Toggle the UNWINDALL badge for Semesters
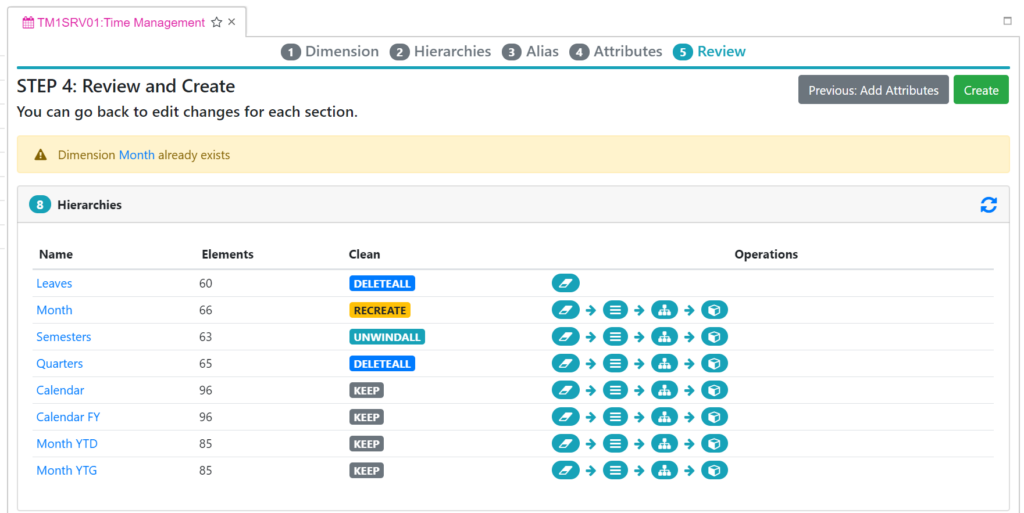 pos(387,337)
